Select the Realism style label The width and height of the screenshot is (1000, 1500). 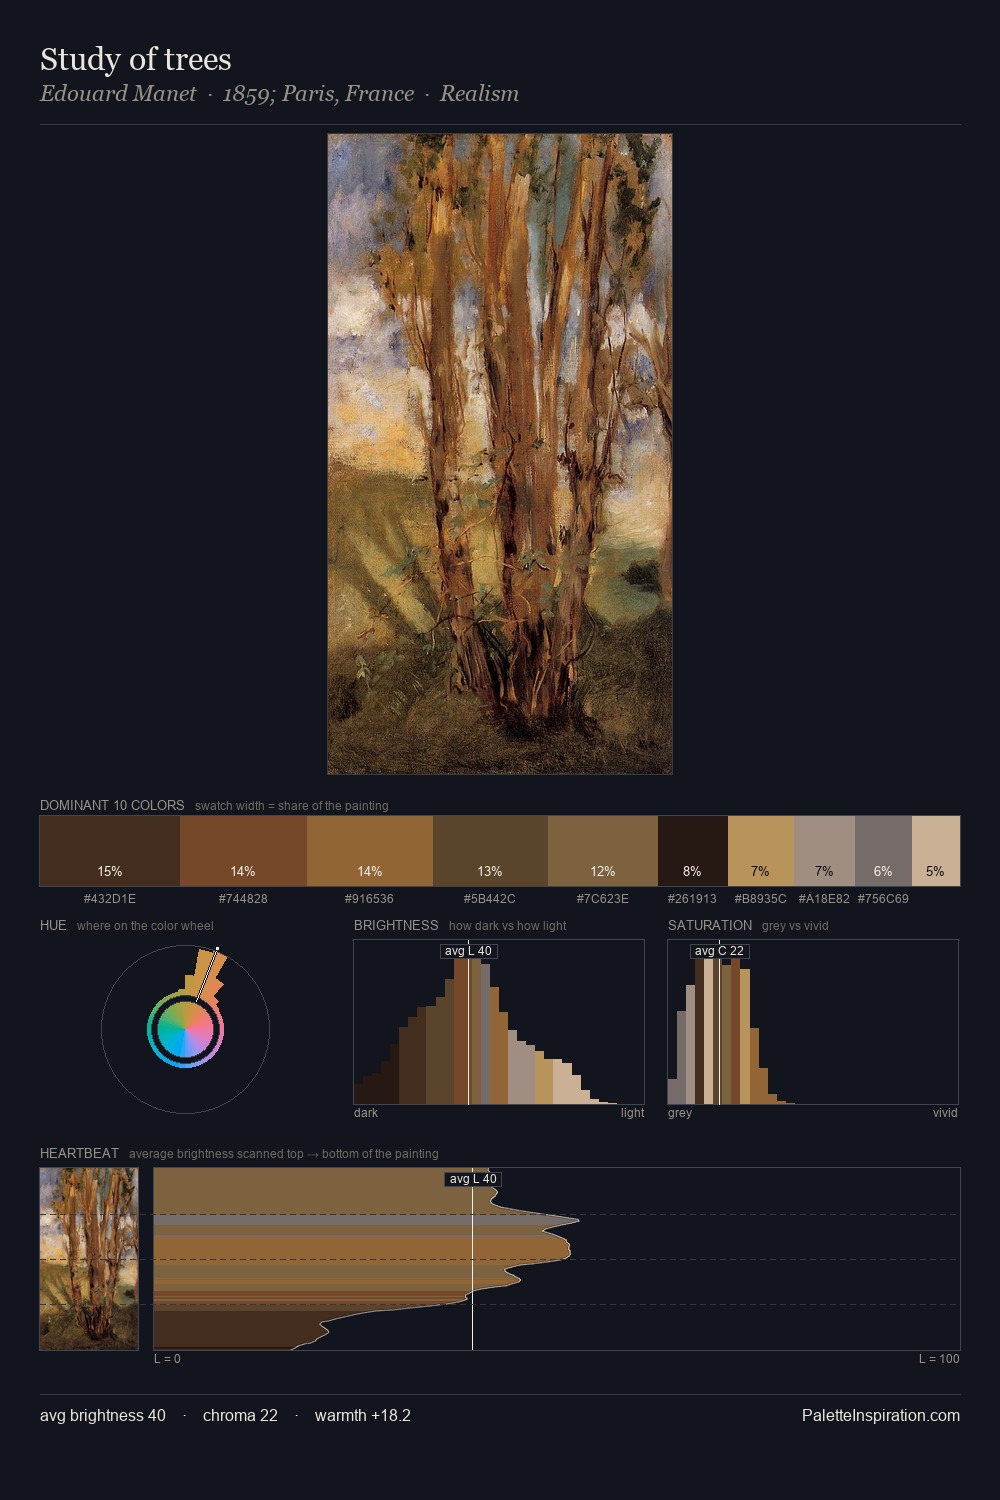(x=479, y=94)
